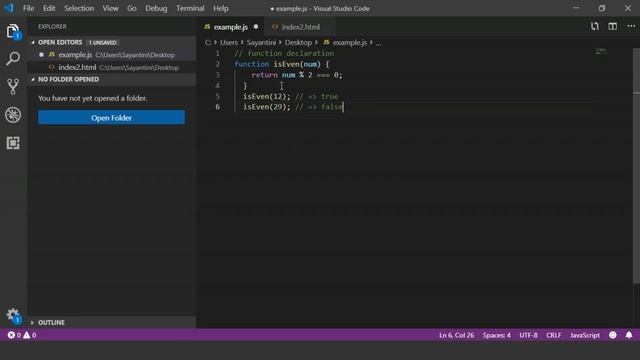Open the Debug view icon
This screenshot has width=640, height=360.
(x=13, y=115)
